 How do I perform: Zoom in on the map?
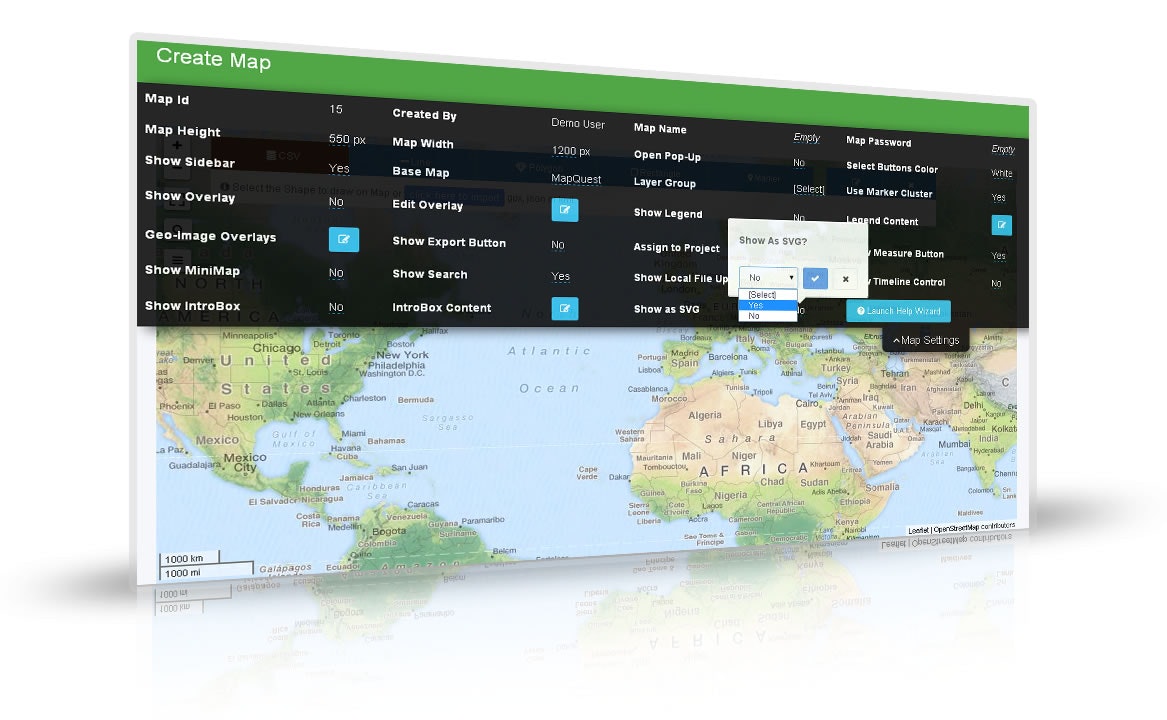(x=177, y=146)
